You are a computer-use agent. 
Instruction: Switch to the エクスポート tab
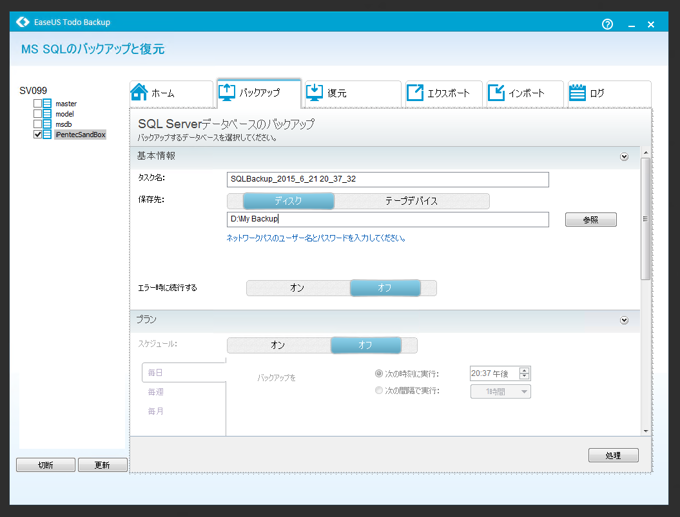coord(444,93)
